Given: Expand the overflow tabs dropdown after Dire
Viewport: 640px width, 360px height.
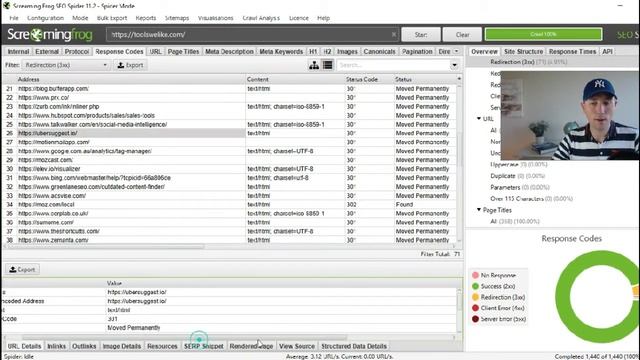Looking at the screenshot, I should [x=456, y=51].
